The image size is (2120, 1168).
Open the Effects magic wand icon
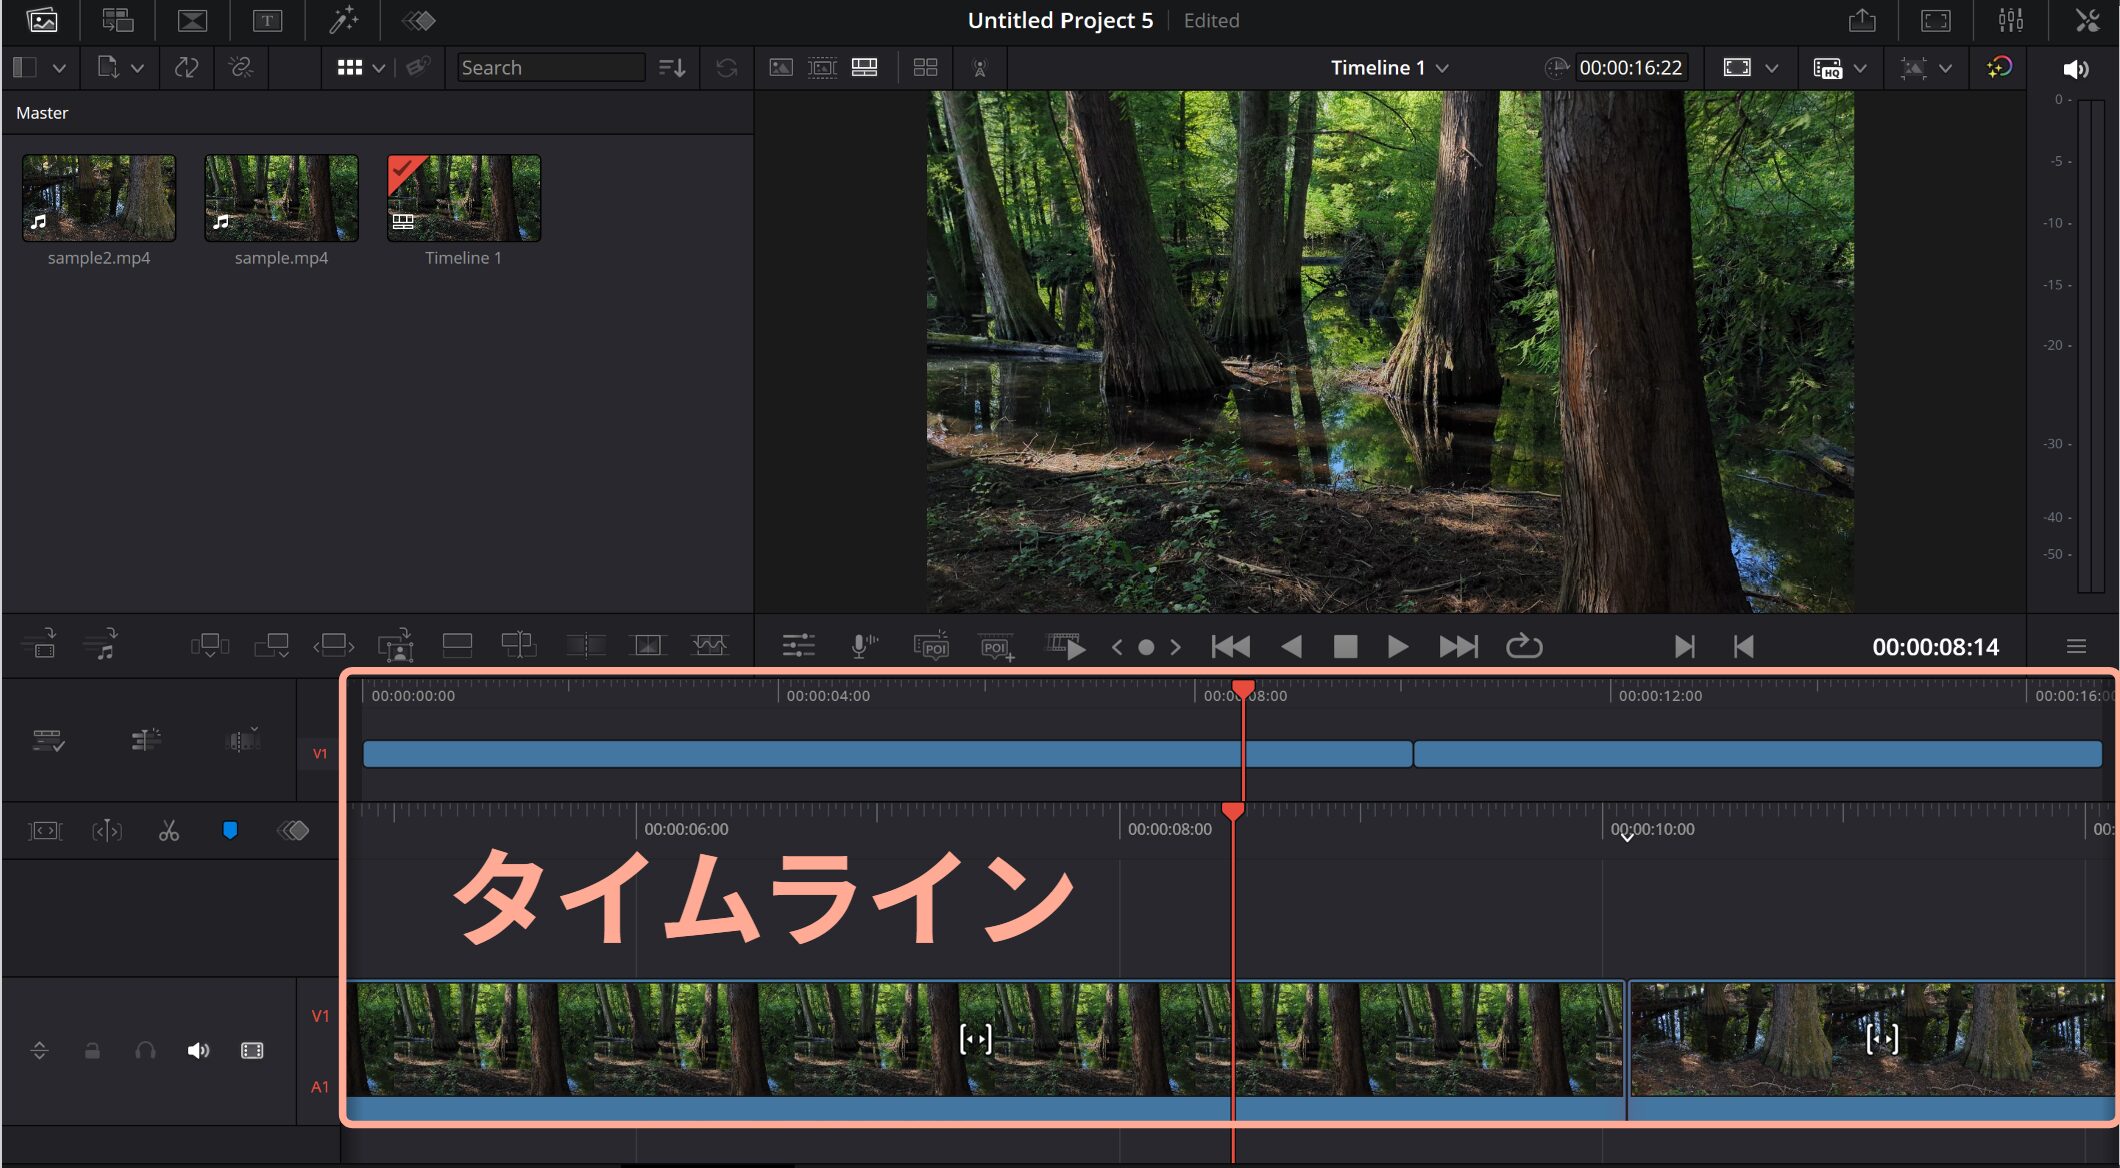click(343, 20)
